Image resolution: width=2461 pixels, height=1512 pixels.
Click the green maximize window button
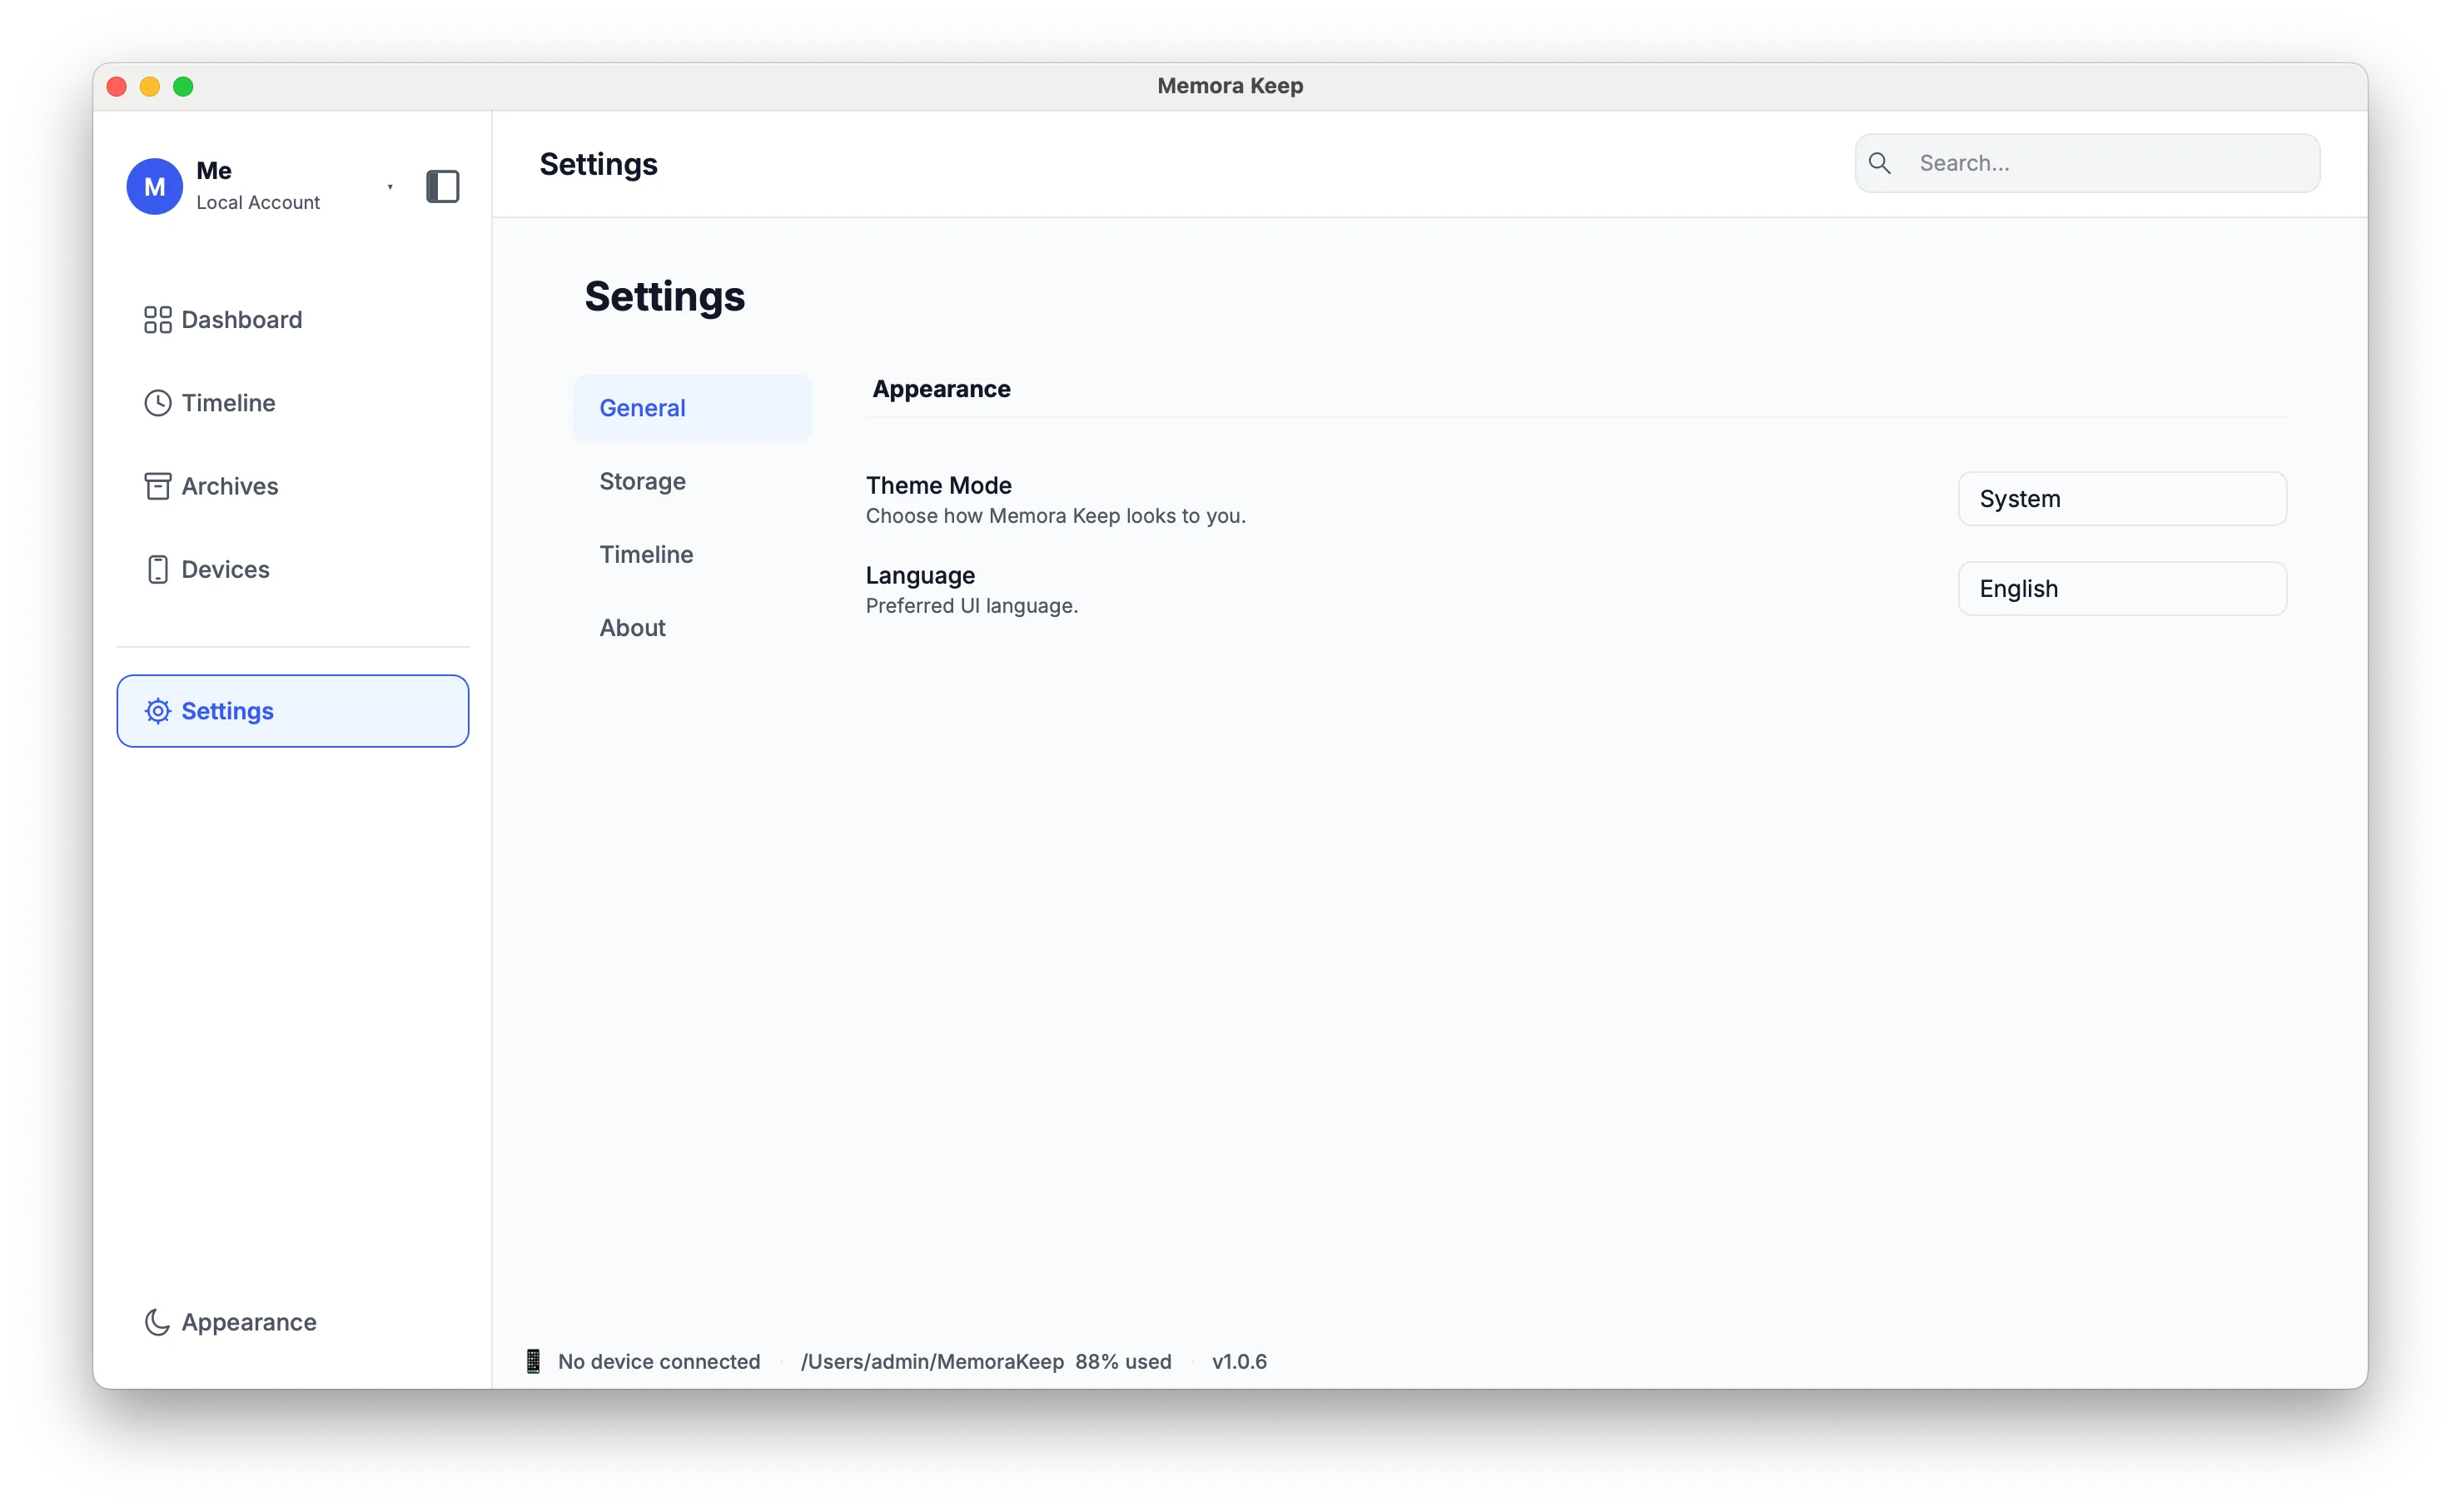pos(183,86)
